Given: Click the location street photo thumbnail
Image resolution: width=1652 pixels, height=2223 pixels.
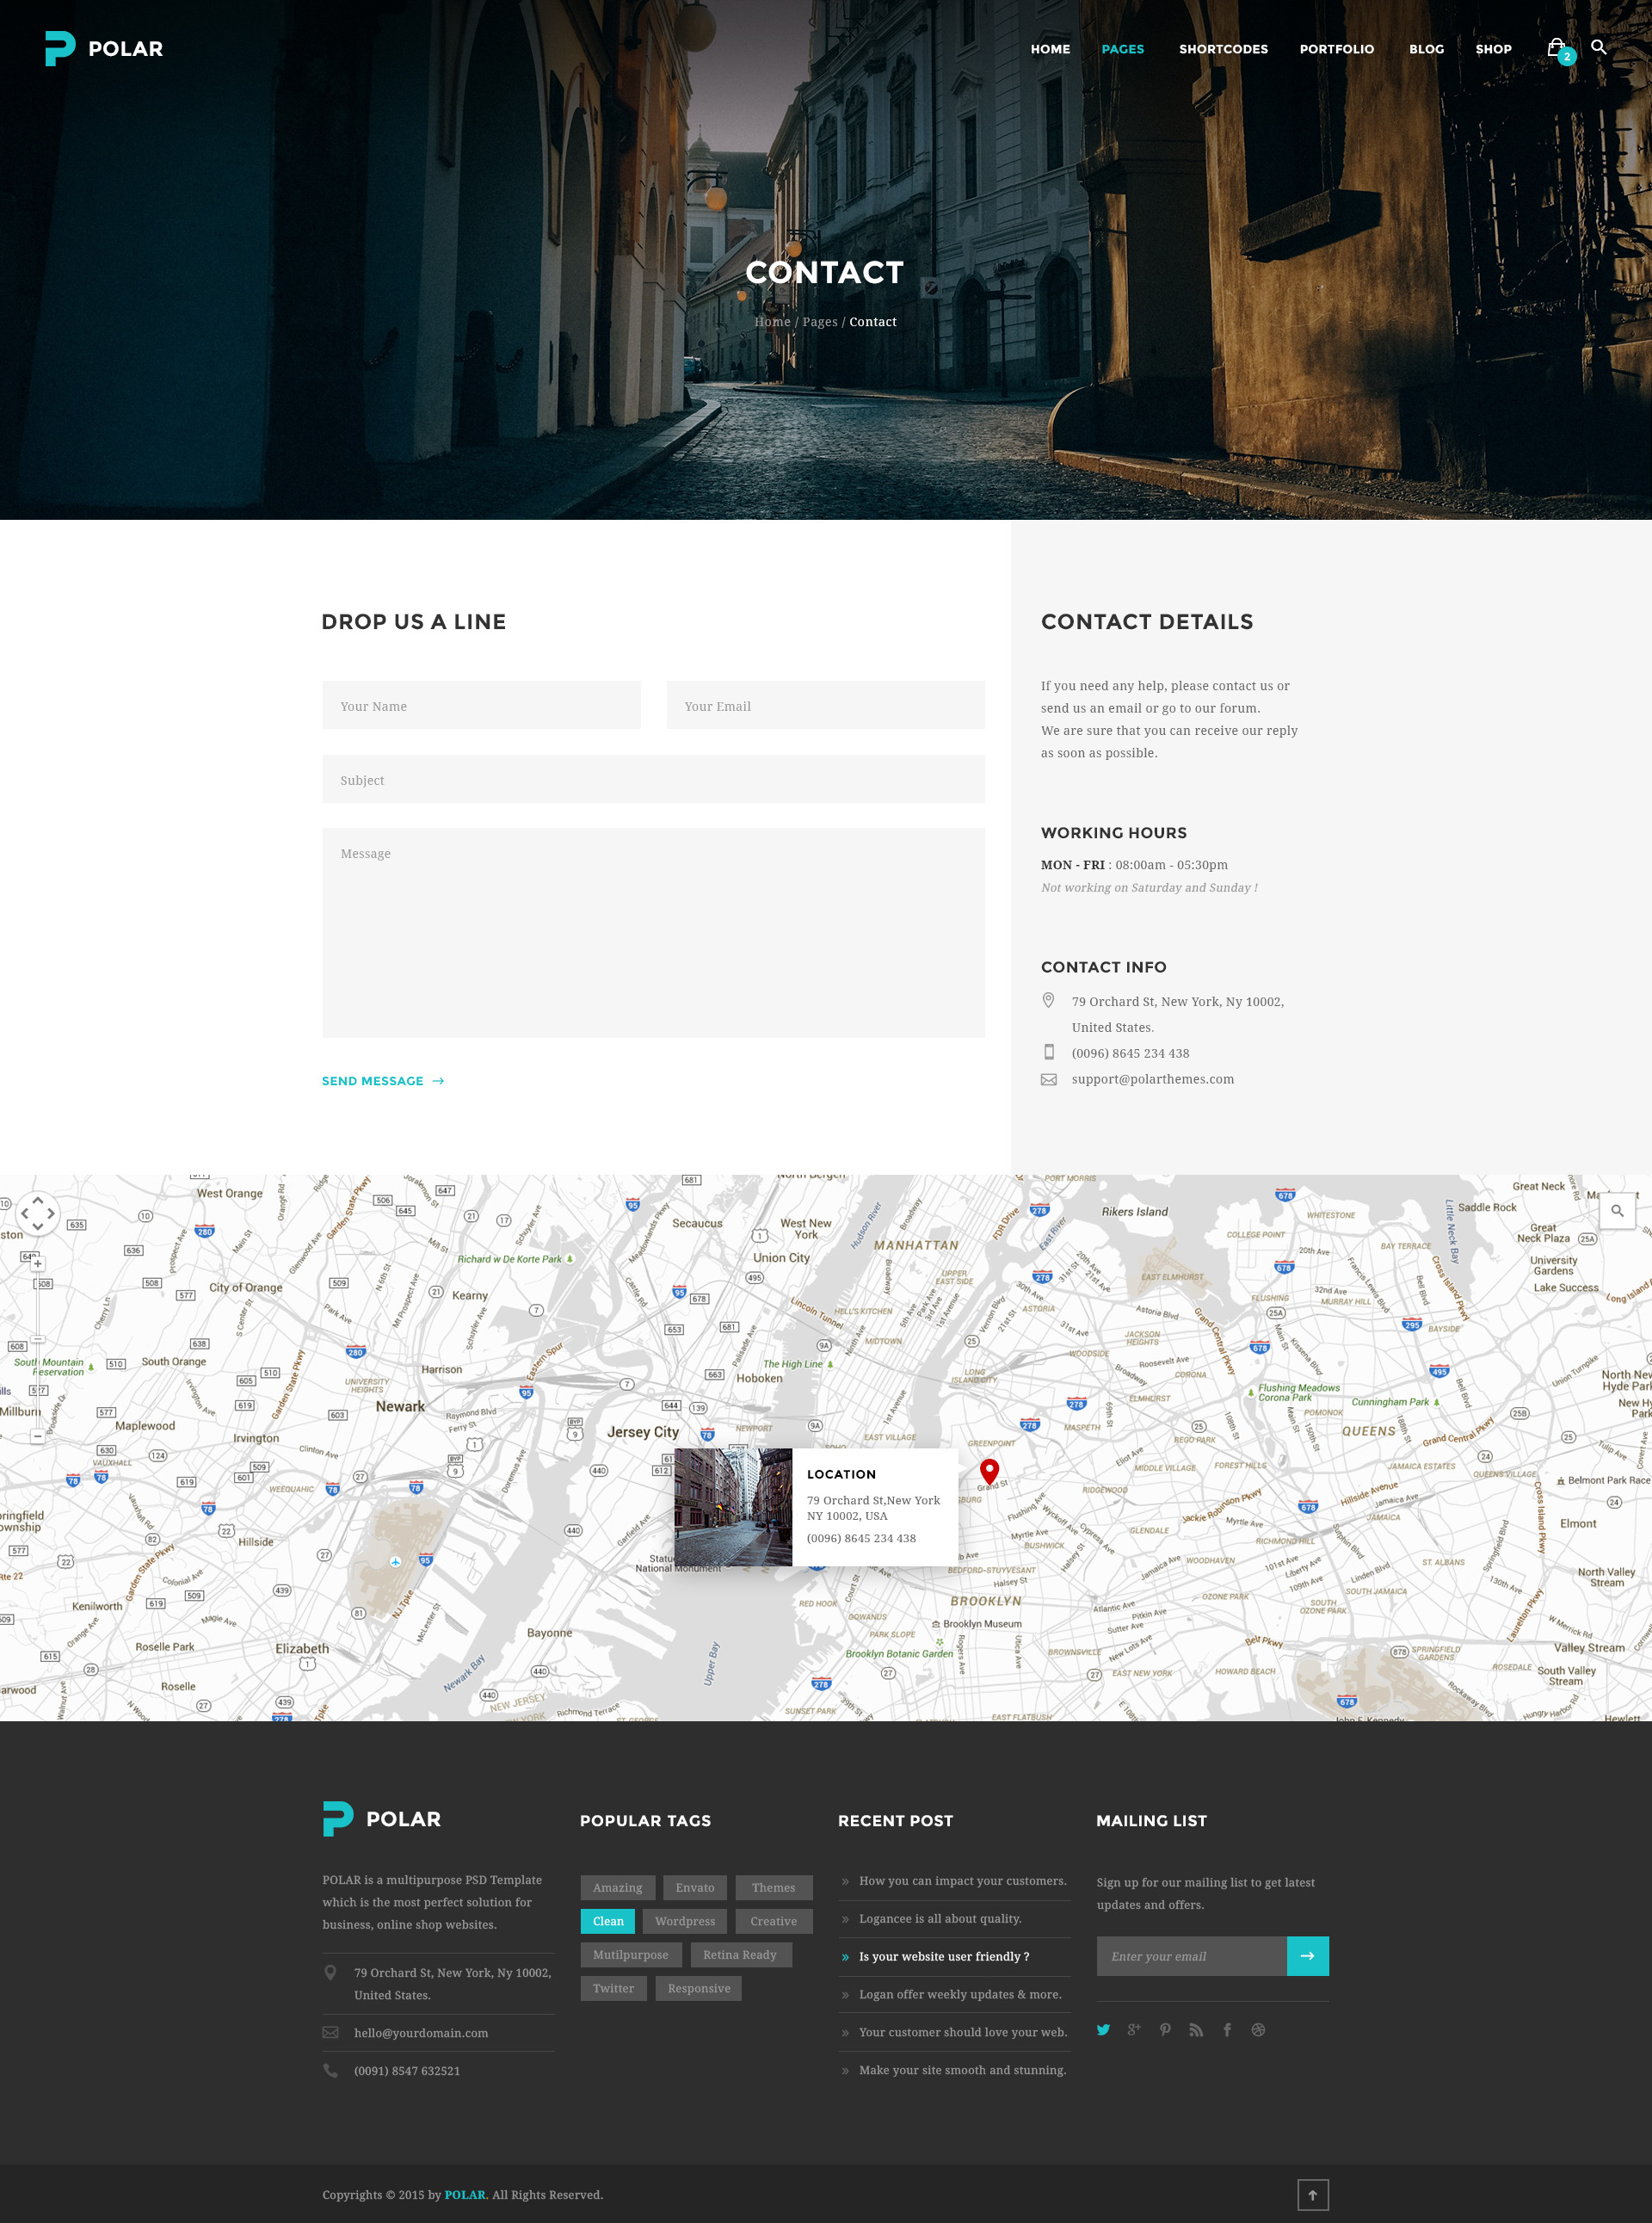Looking at the screenshot, I should tap(733, 1507).
